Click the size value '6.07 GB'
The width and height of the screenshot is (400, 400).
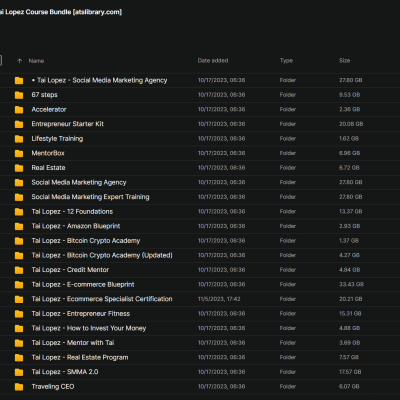349,387
